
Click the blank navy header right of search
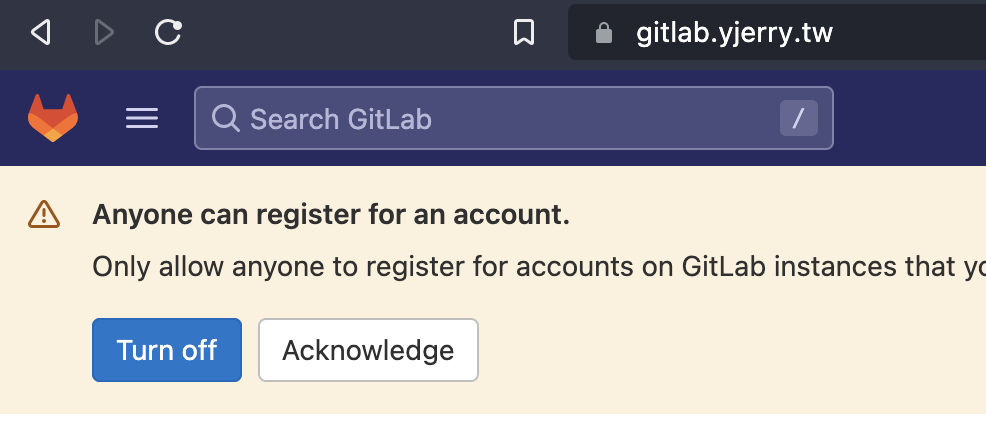pyautogui.click(x=910, y=119)
